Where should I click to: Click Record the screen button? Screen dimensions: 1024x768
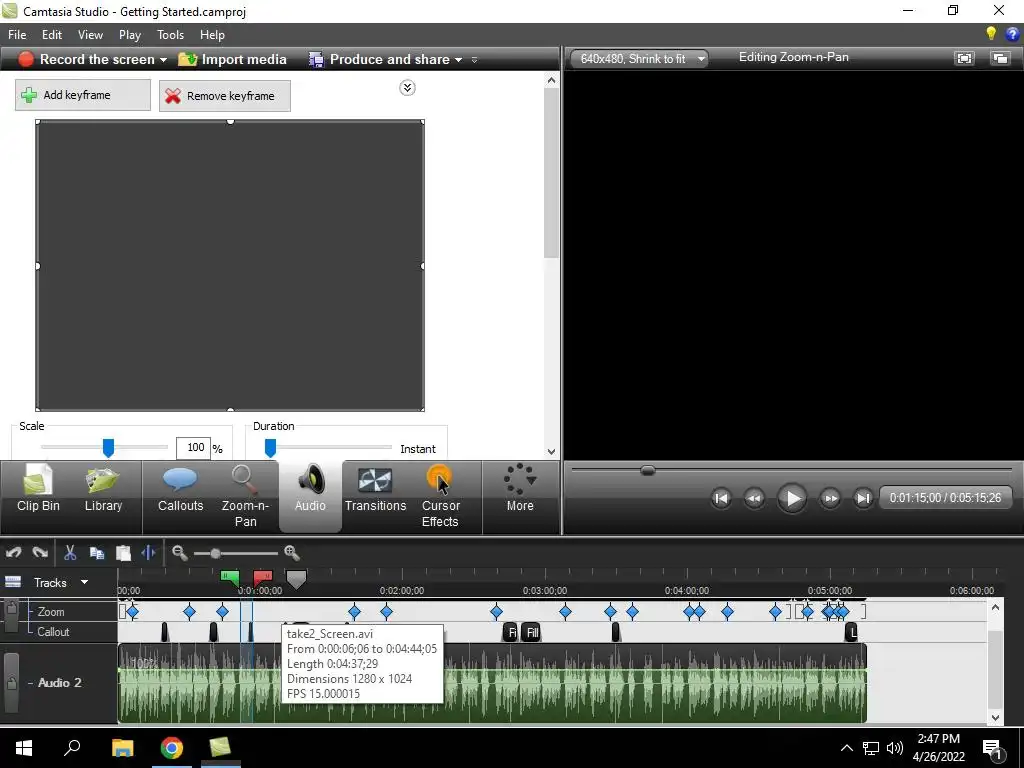point(86,59)
